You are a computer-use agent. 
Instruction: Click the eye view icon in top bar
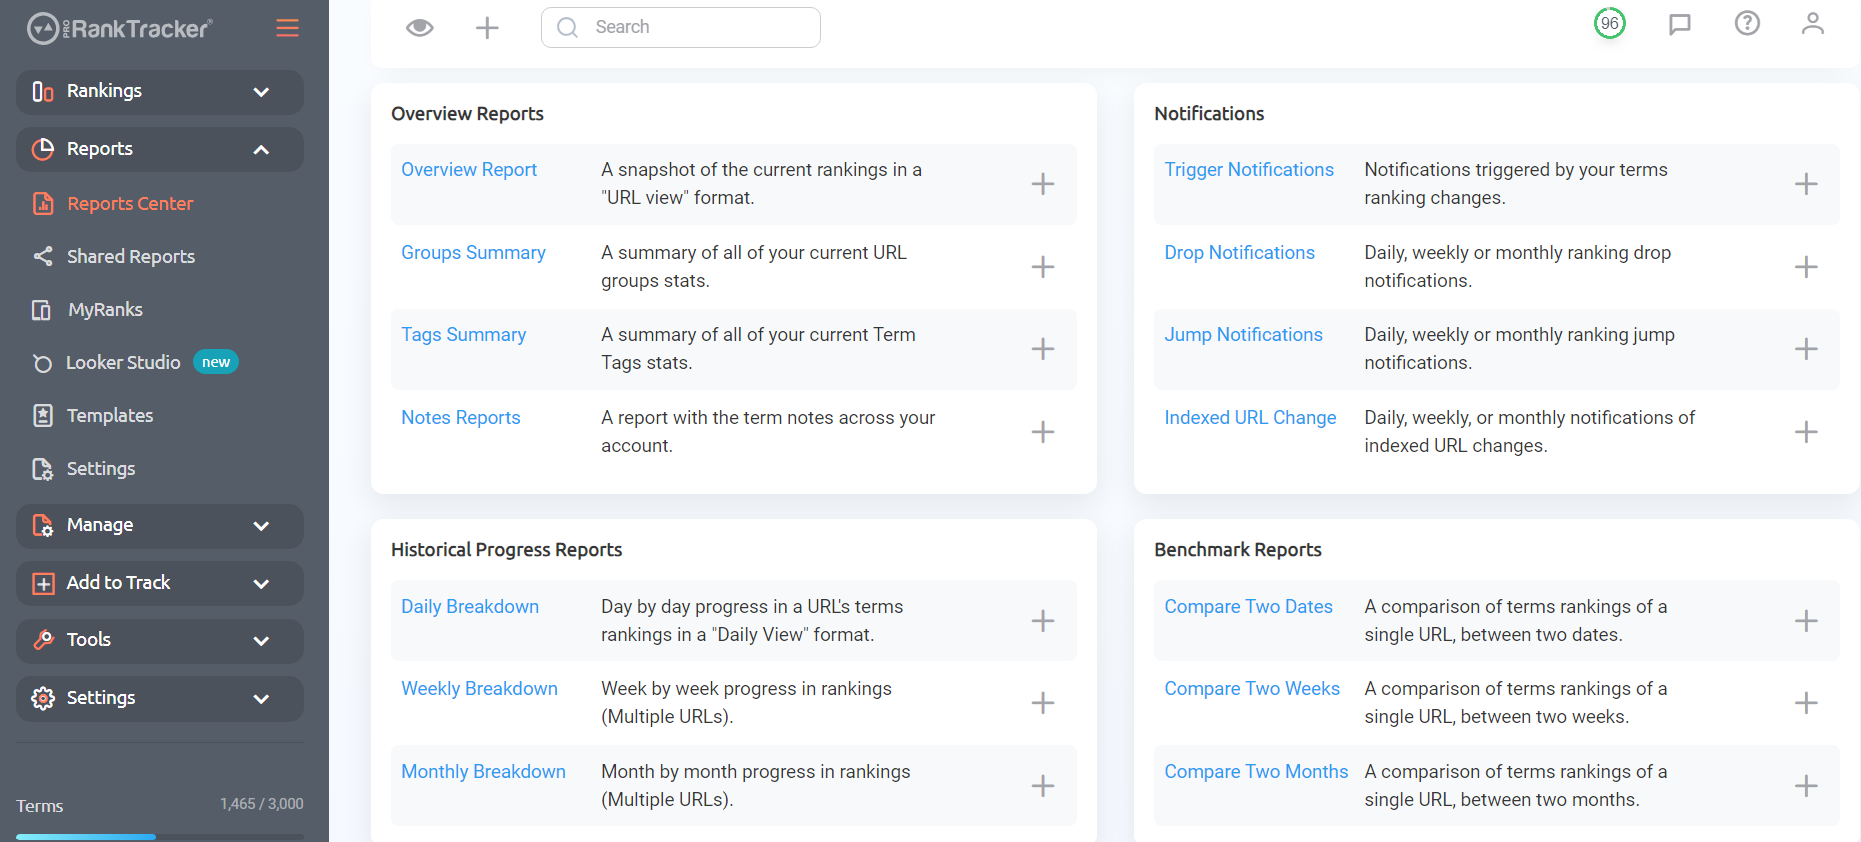[x=420, y=28]
